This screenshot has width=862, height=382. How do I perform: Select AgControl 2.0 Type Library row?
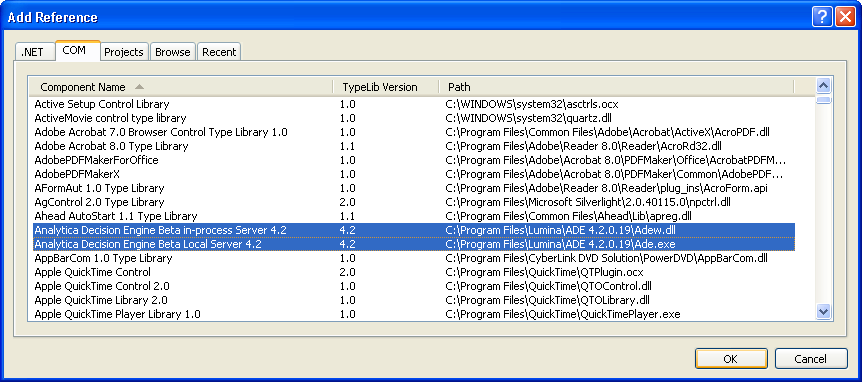tap(414, 202)
